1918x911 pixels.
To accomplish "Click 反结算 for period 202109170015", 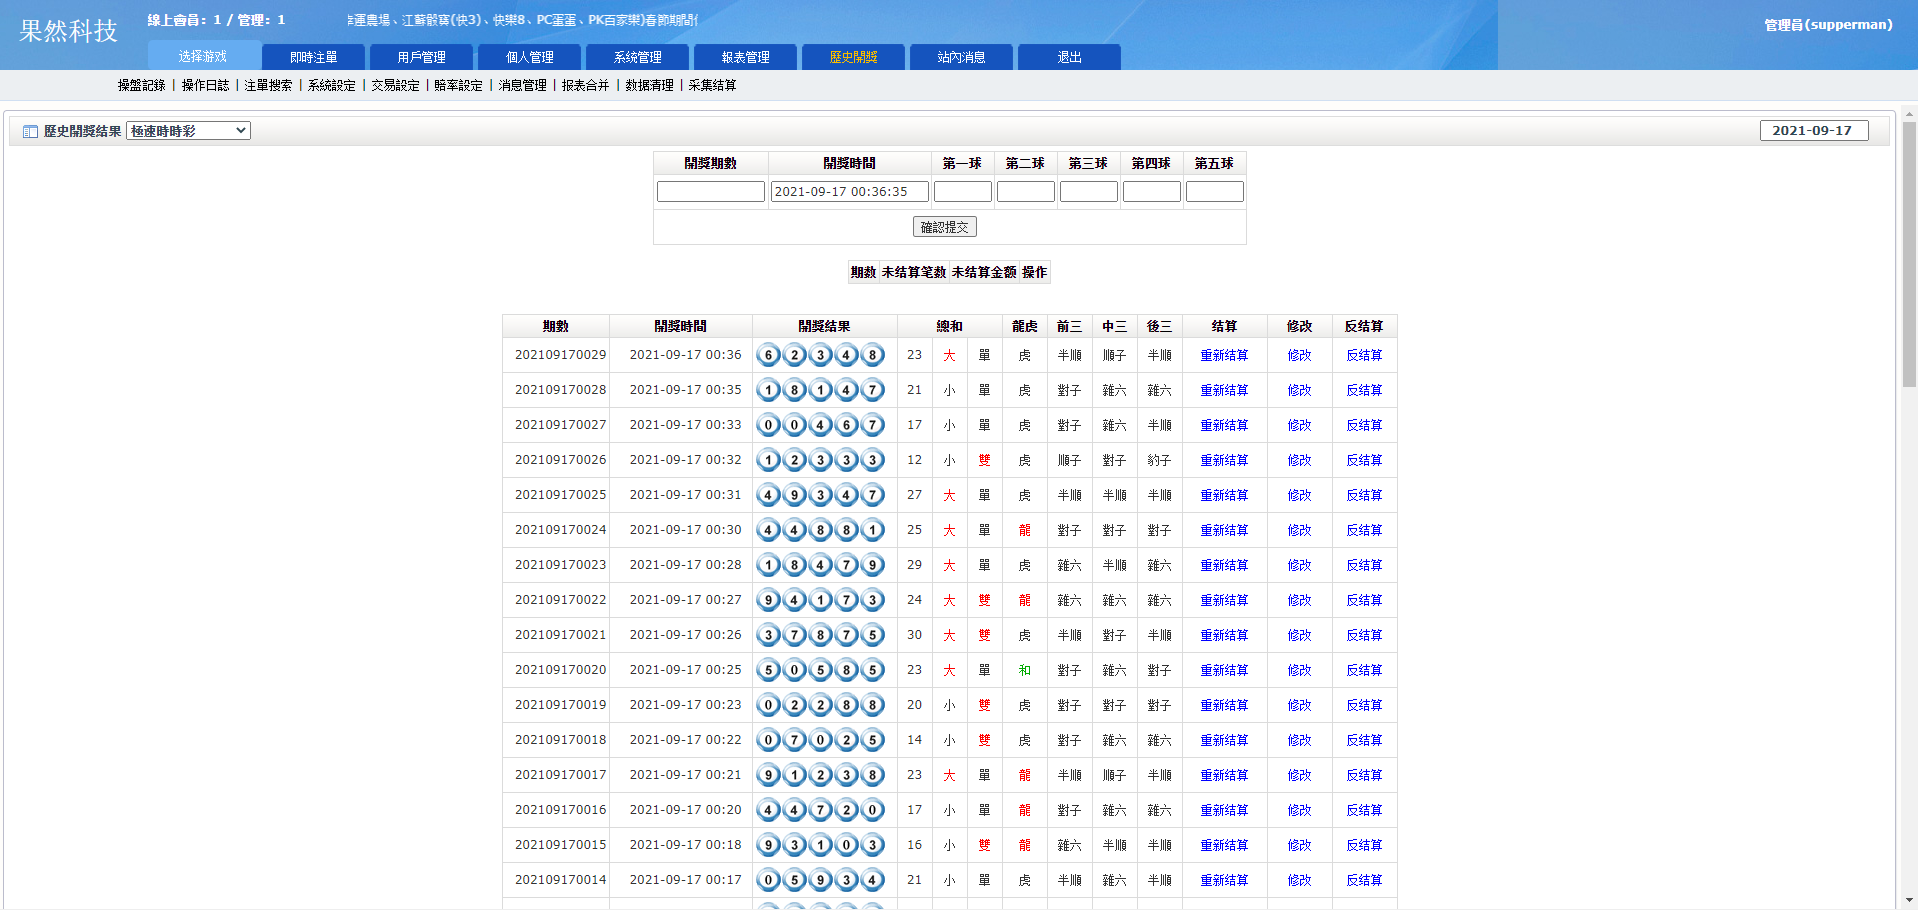I will [1364, 845].
